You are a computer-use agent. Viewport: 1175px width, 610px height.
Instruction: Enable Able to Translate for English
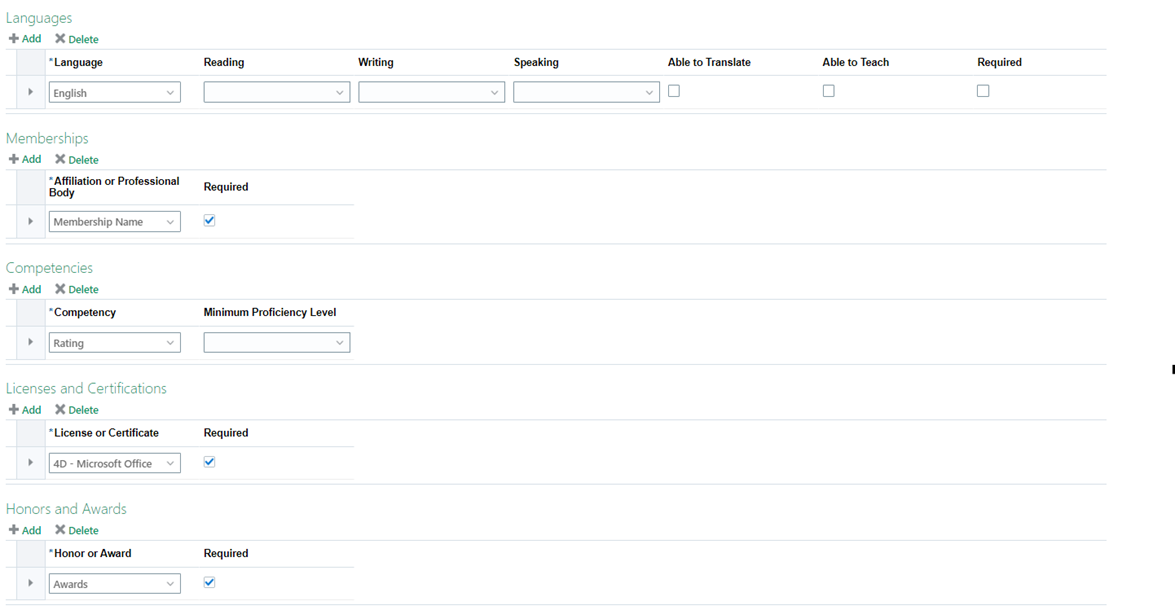coord(674,90)
